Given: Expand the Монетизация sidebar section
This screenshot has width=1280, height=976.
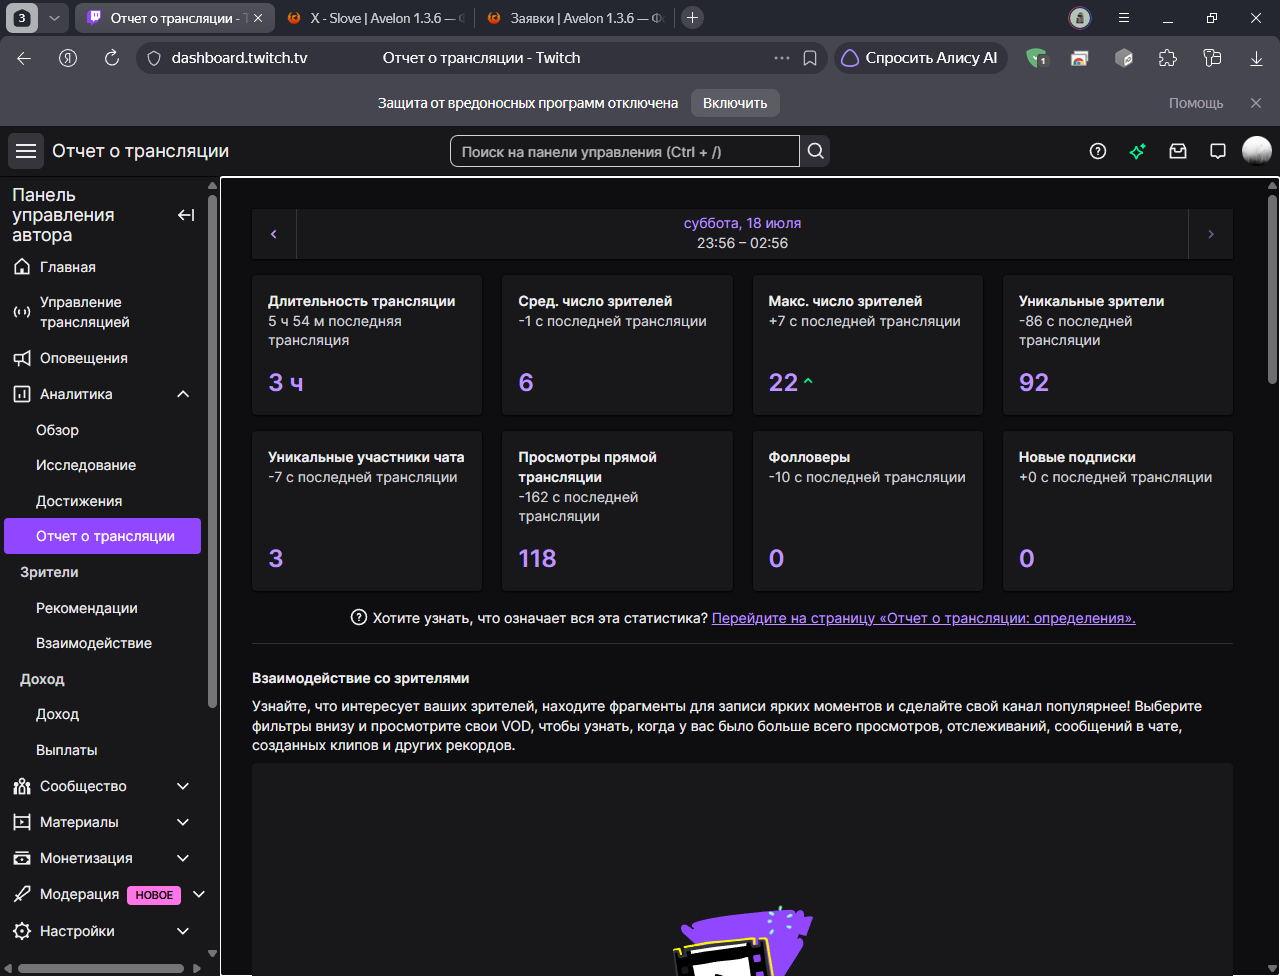Looking at the screenshot, I should (183, 858).
